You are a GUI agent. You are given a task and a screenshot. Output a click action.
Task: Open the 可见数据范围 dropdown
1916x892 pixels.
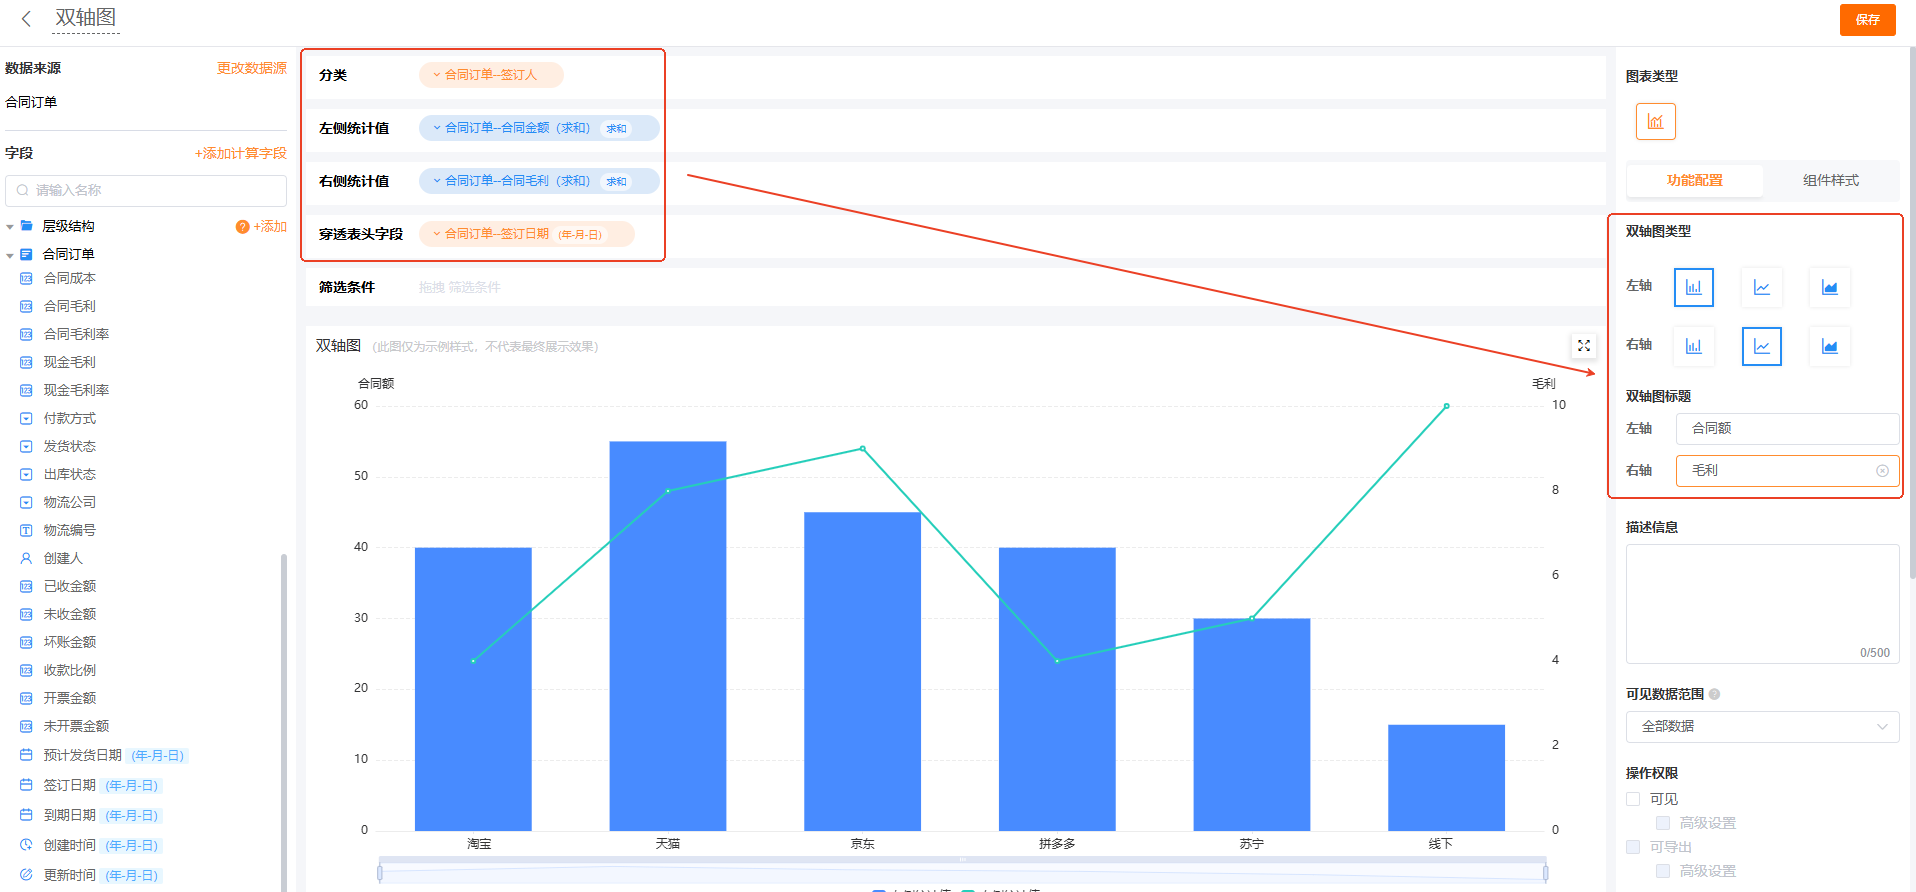(1762, 727)
